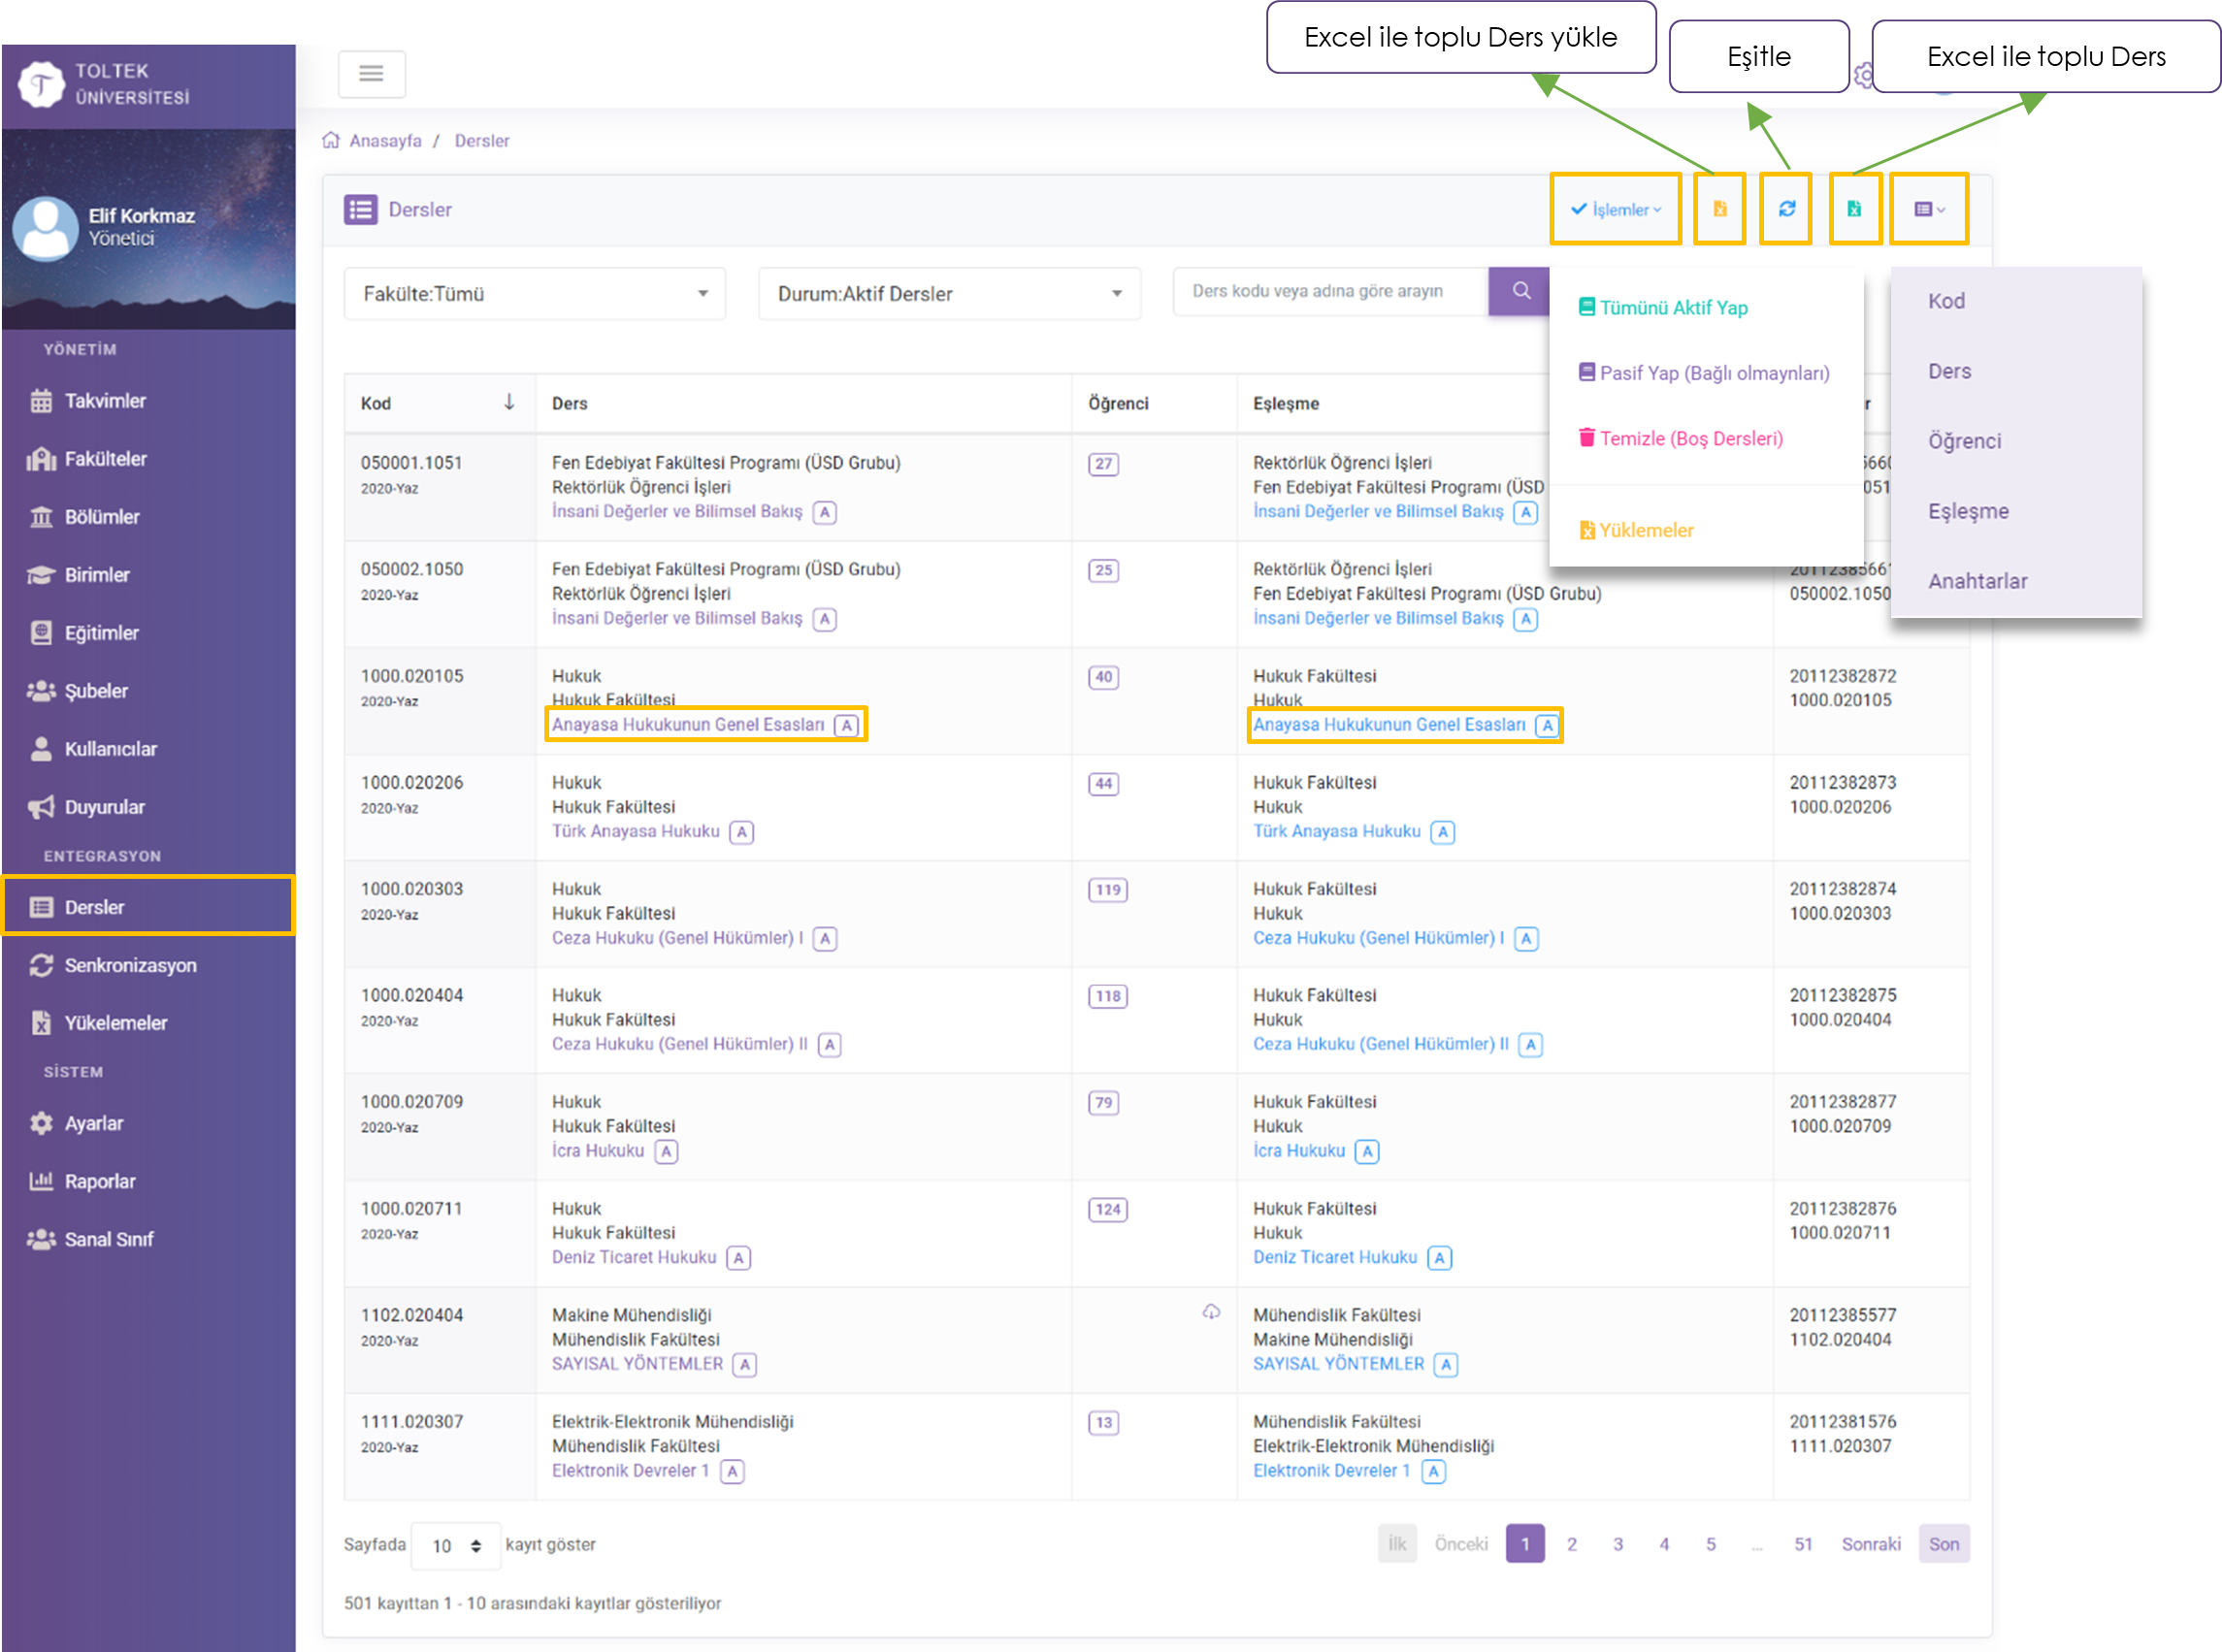2222x1652 pixels.
Task: Click the green Excel export icon
Action: pyautogui.click(x=1853, y=209)
